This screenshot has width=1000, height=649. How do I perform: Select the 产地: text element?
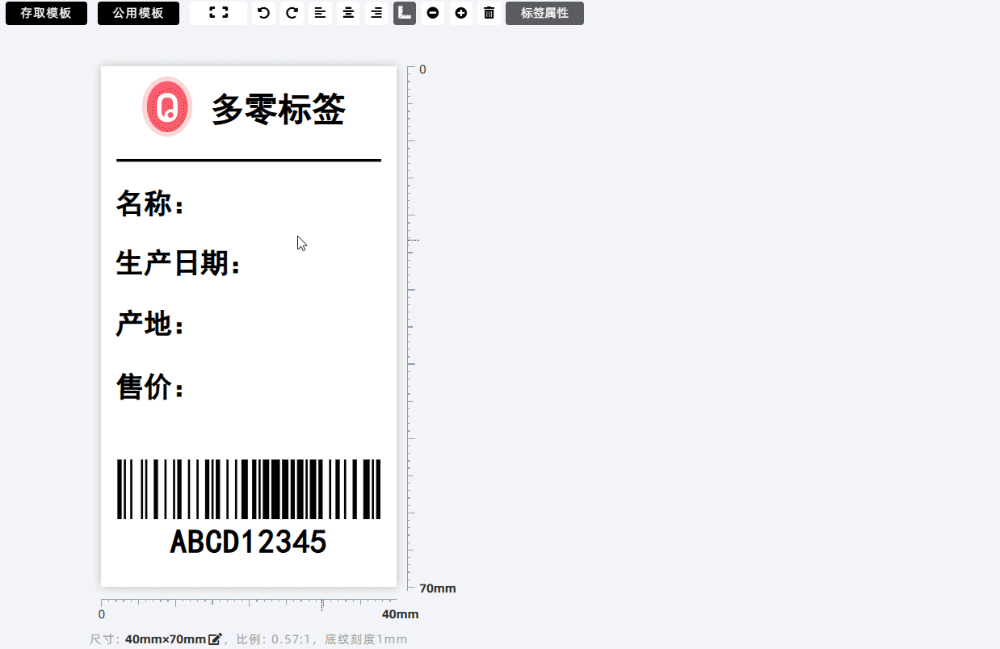click(x=150, y=324)
